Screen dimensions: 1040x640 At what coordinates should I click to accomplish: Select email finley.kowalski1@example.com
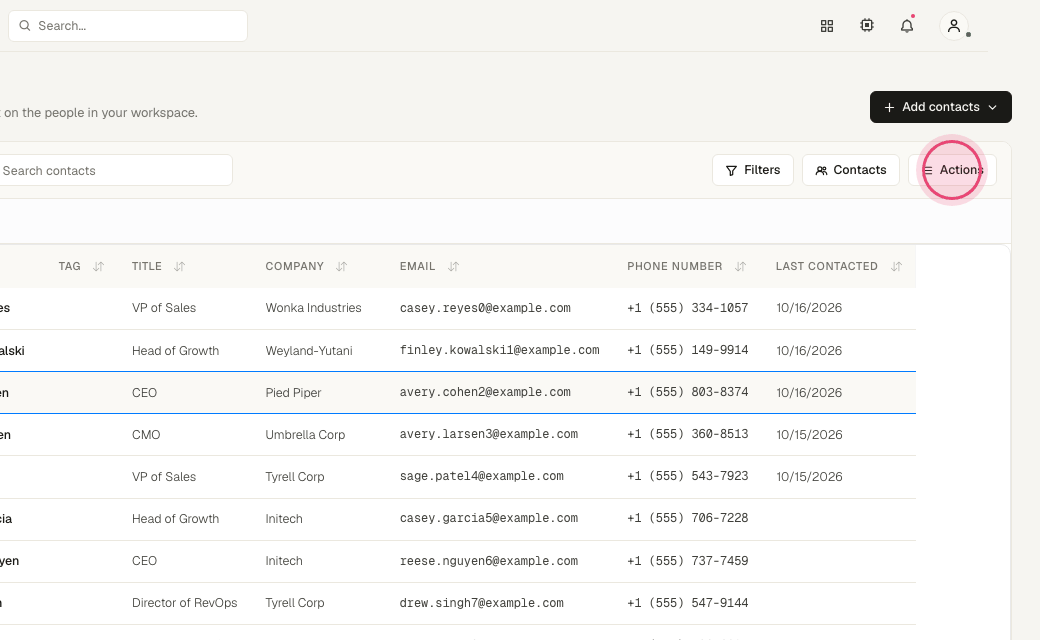[499, 350]
